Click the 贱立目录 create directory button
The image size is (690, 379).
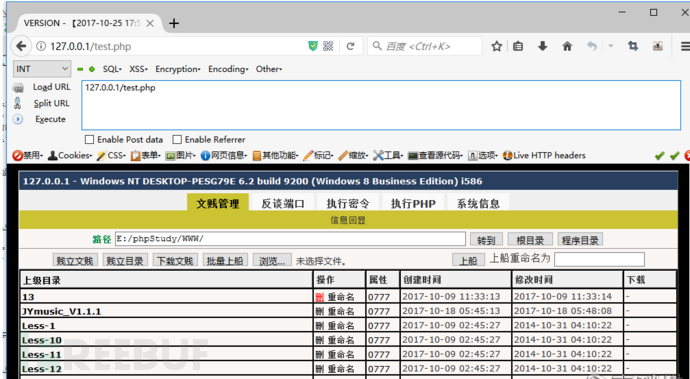125,260
